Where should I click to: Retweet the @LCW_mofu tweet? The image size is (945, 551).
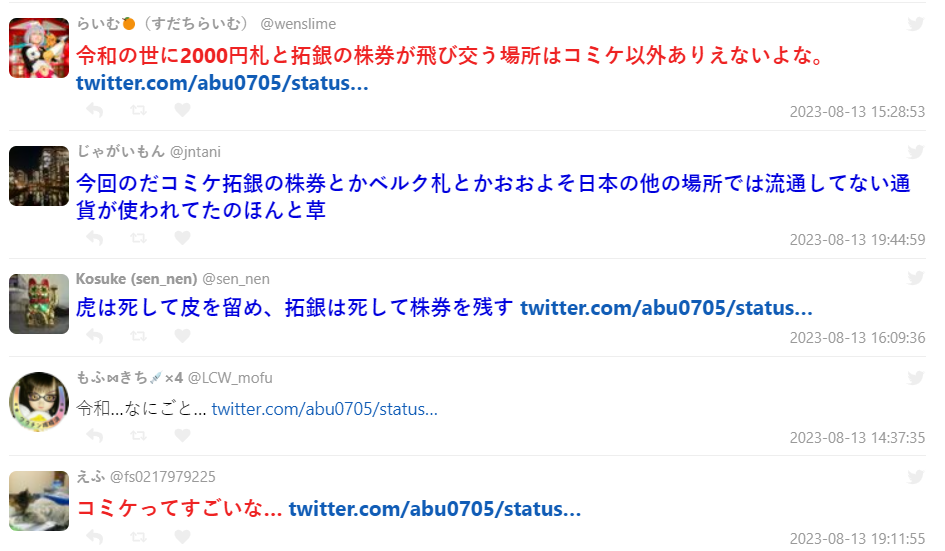pyautogui.click(x=139, y=435)
